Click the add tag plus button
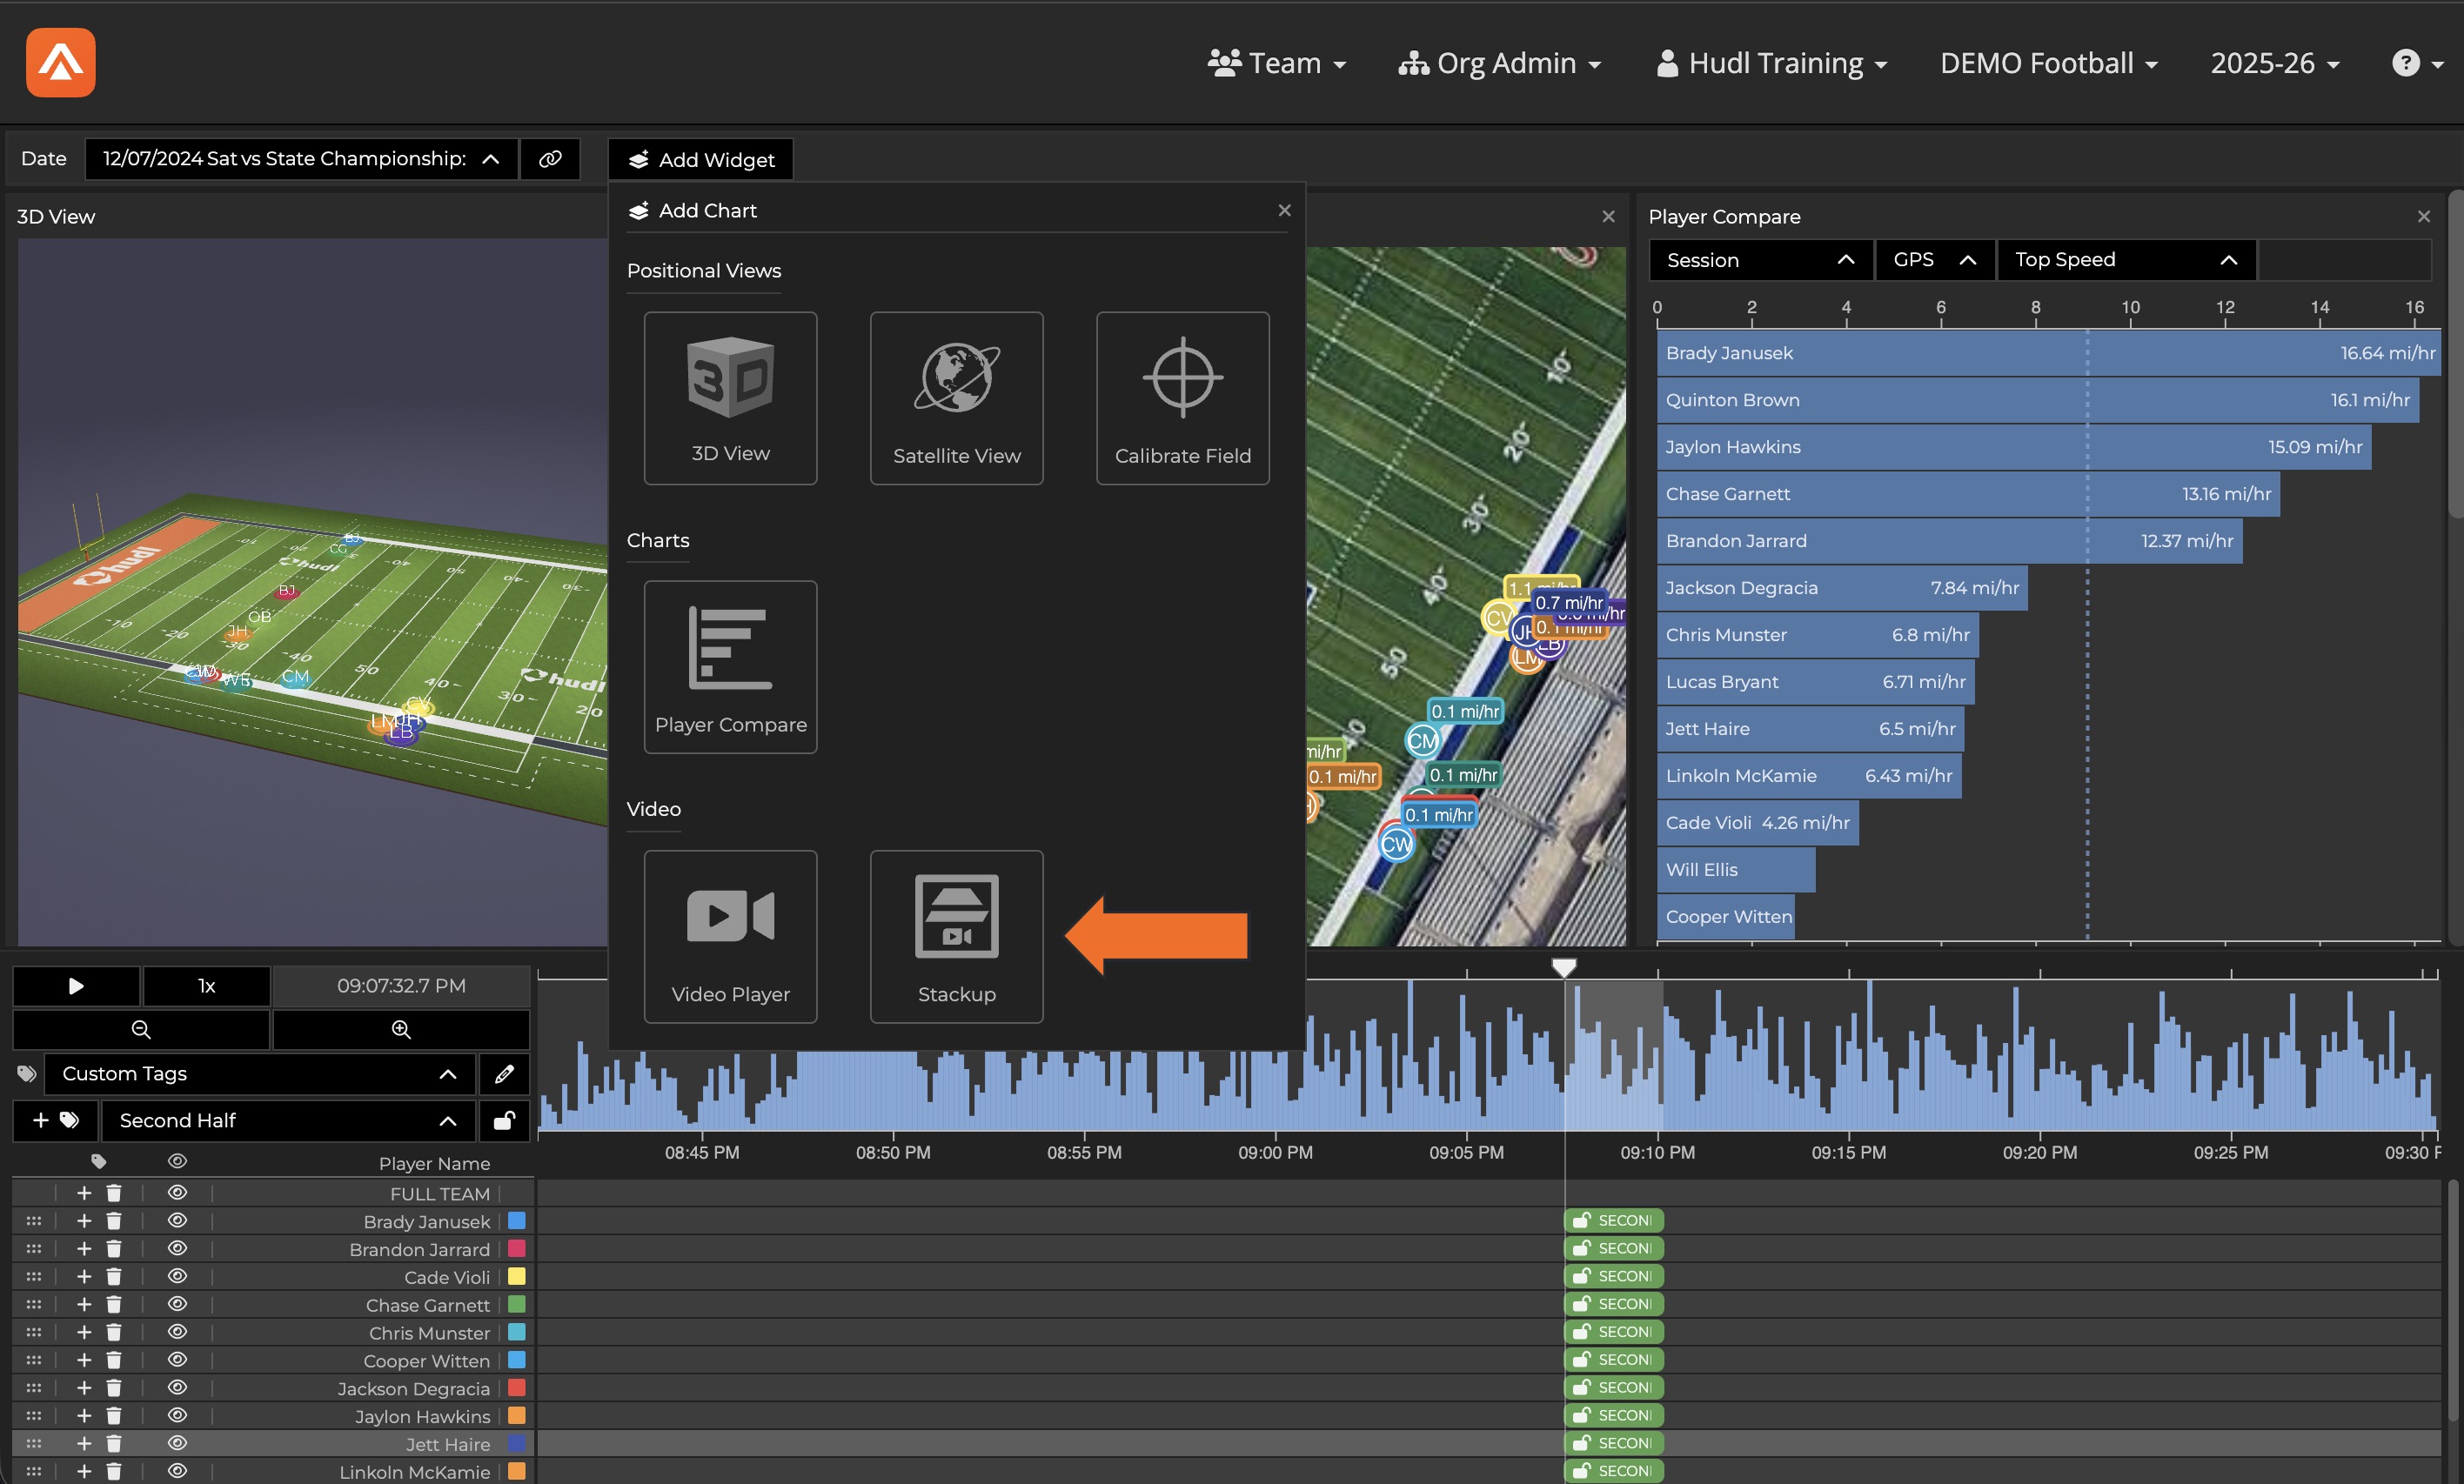The width and height of the screenshot is (2464, 1484). (x=55, y=1120)
